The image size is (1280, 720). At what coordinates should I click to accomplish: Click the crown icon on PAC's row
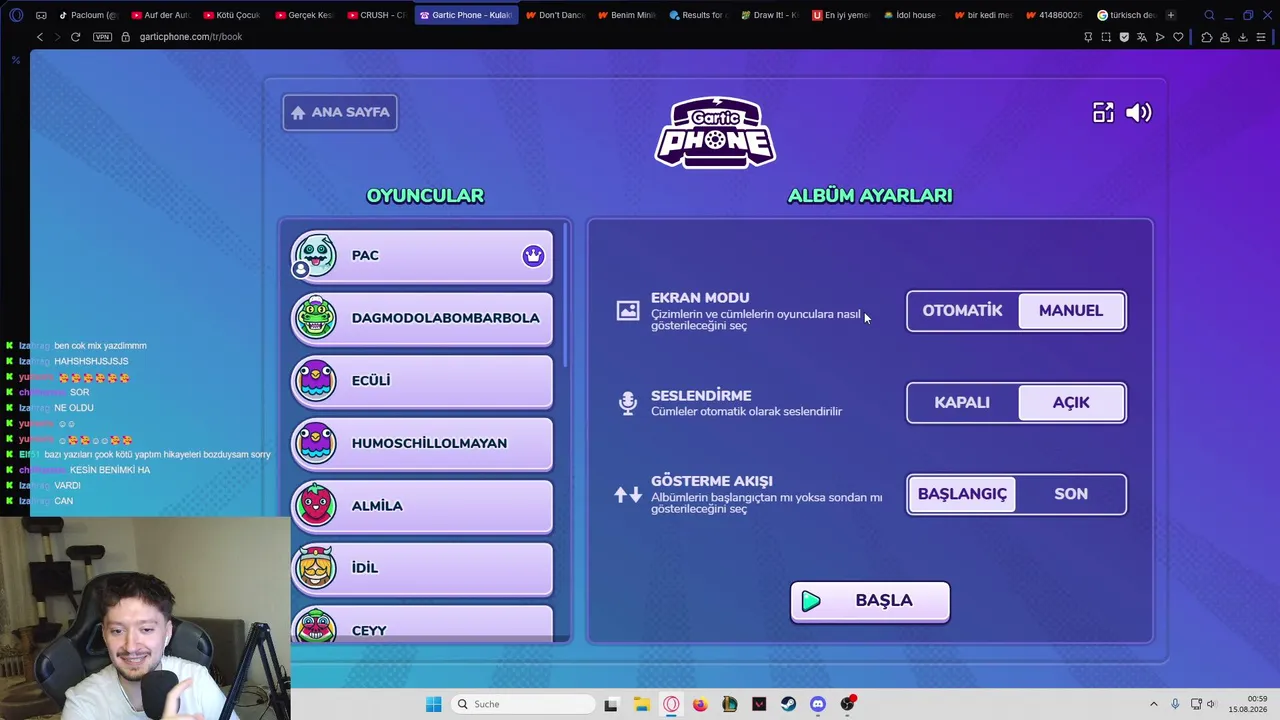point(533,256)
